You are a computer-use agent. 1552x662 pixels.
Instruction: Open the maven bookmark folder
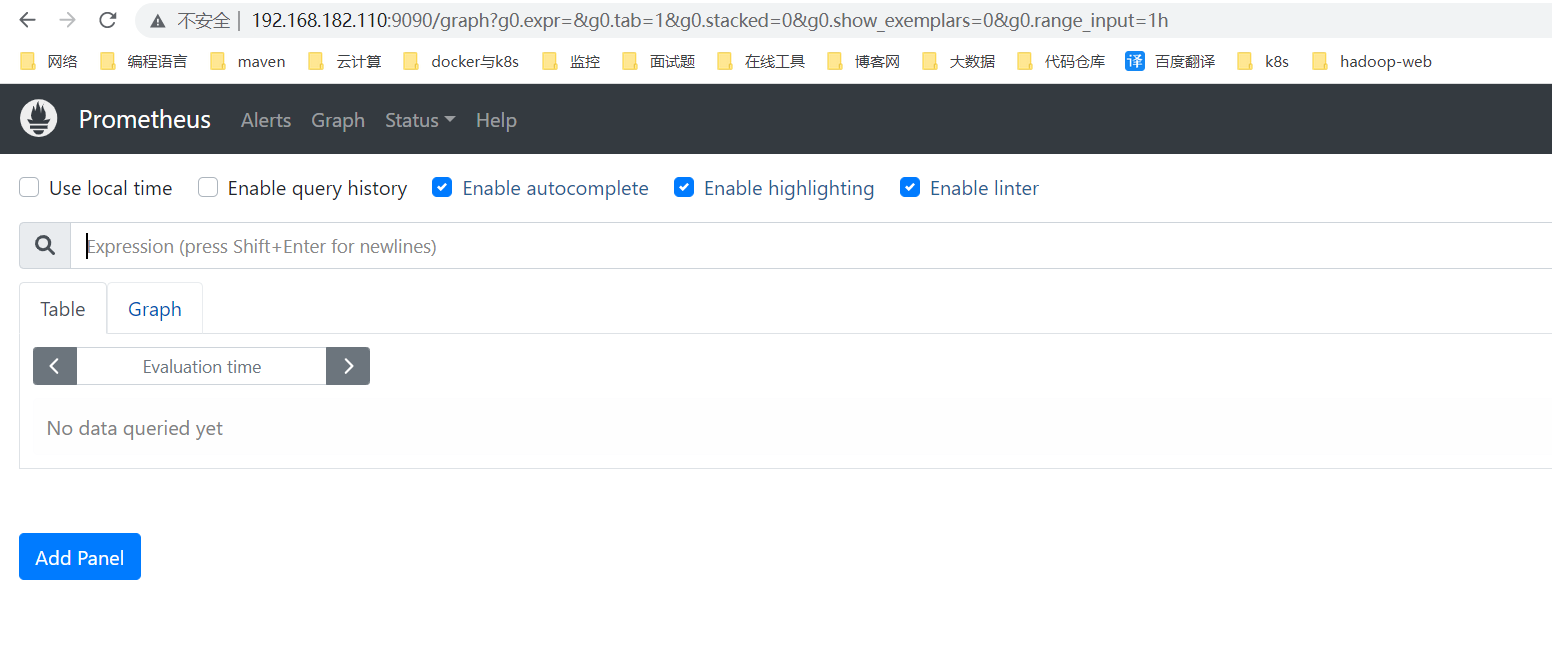248,62
